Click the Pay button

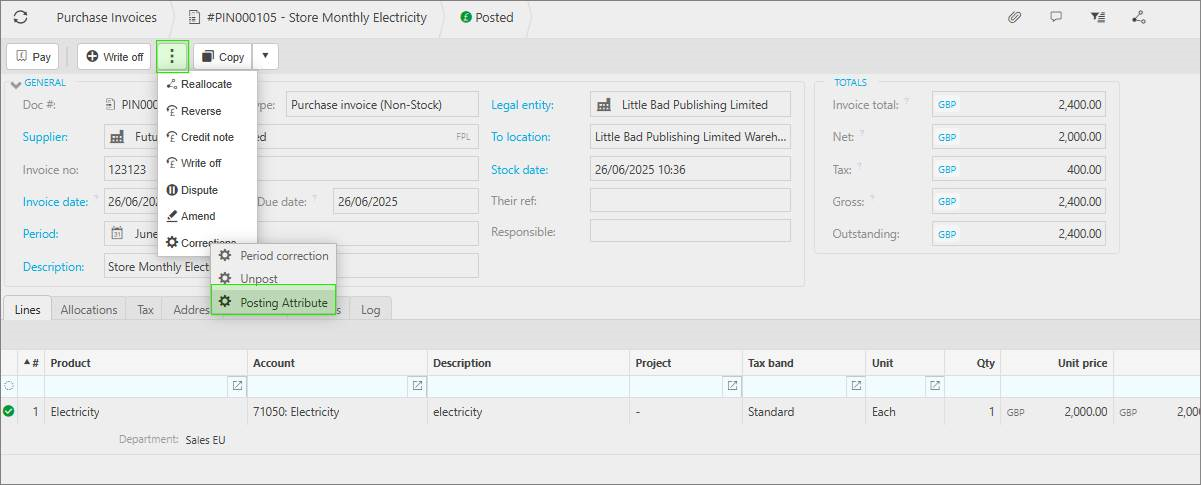tap(33, 57)
